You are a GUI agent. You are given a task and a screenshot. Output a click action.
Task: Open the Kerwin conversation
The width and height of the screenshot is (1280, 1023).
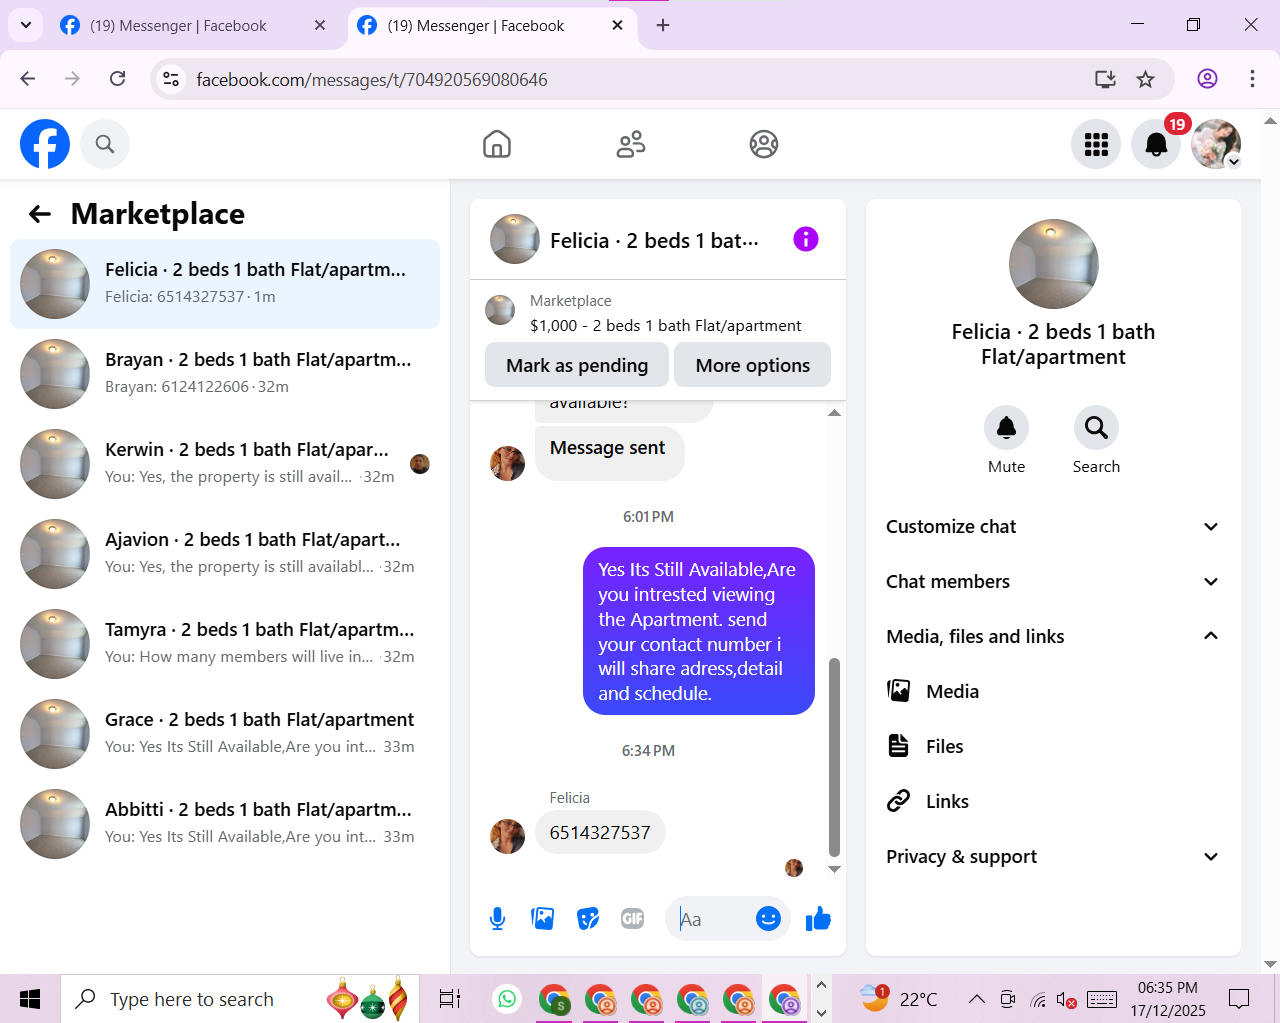click(x=225, y=464)
